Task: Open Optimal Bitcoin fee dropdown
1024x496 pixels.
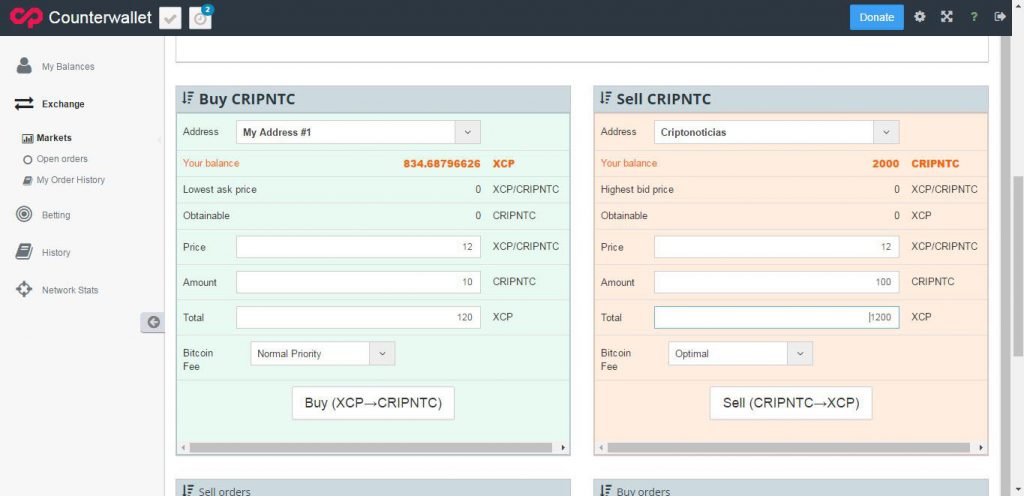Action: click(x=741, y=354)
